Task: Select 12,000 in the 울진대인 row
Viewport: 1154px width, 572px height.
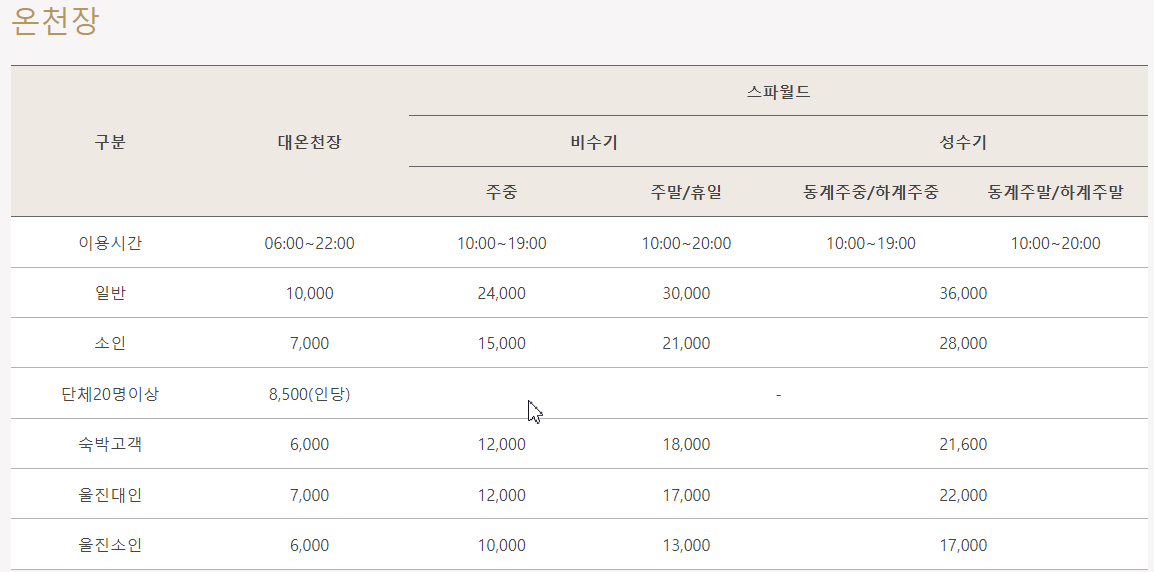Action: (501, 495)
